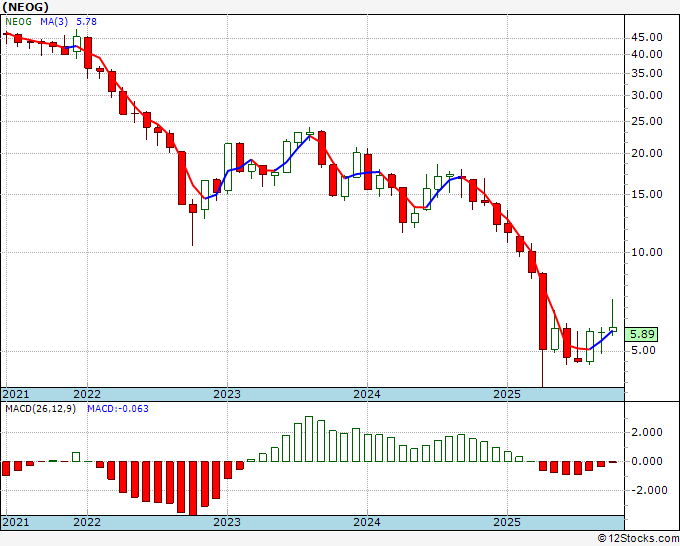Image resolution: width=680 pixels, height=546 pixels.
Task: Click 2022 on the price chart timeline
Action: 87,394
